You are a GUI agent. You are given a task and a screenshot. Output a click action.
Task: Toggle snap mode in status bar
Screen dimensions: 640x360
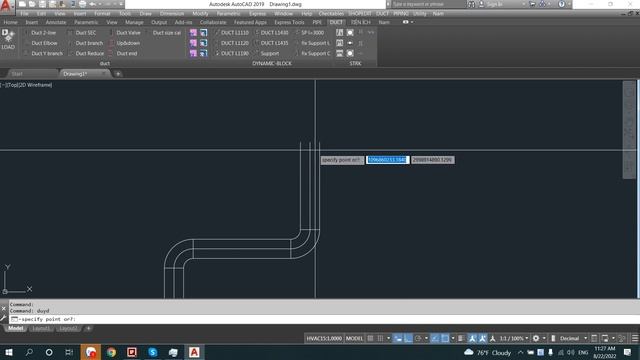[380, 338]
